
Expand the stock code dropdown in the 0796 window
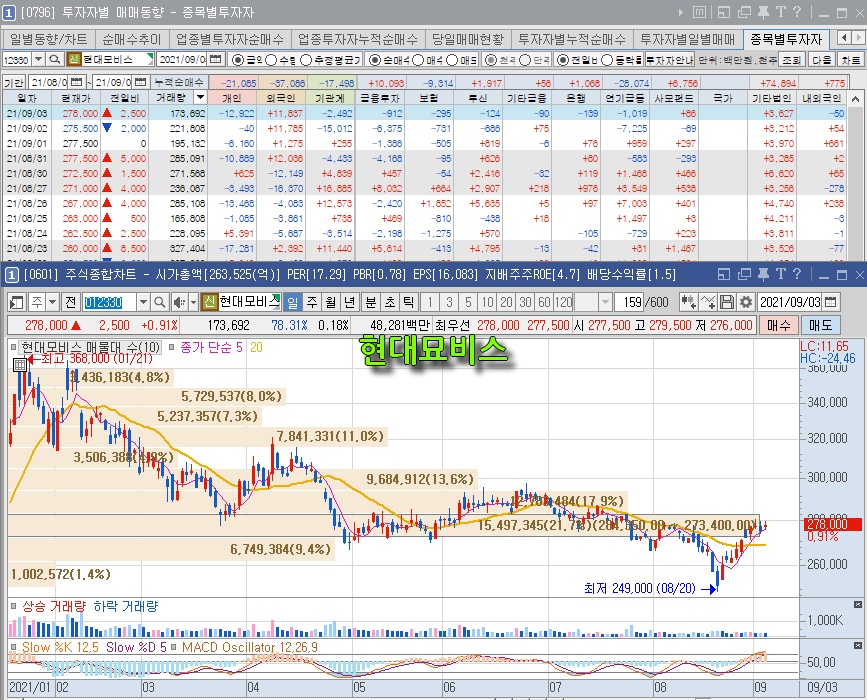[38, 60]
